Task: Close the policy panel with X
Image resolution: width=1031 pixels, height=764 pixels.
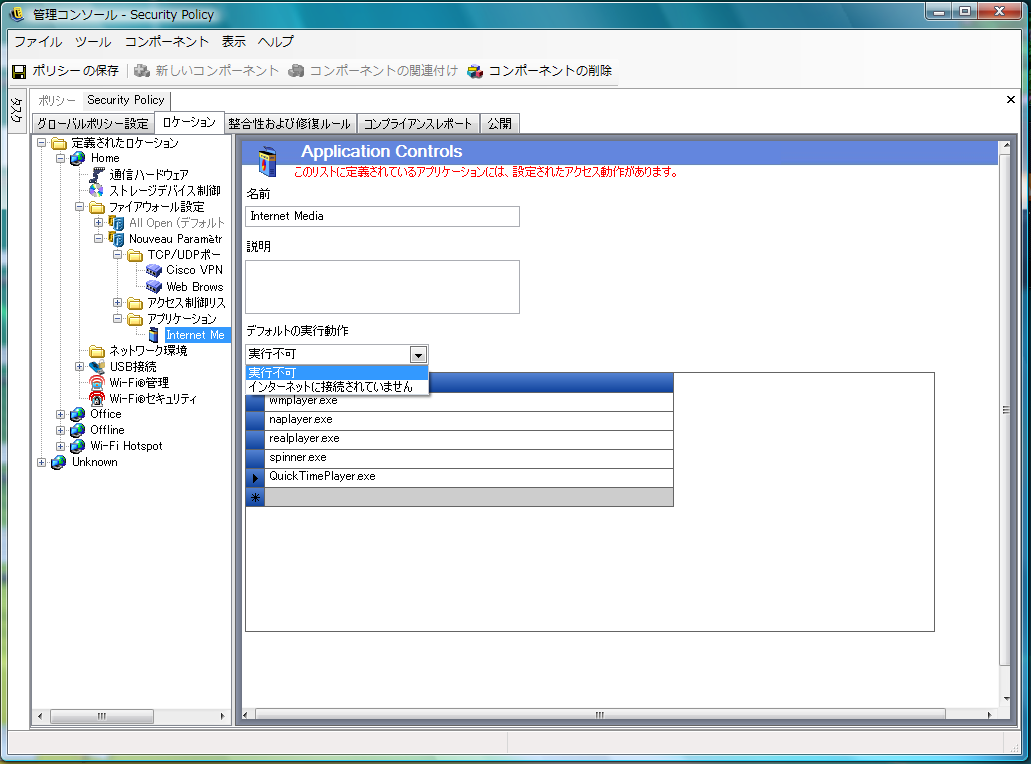Action: [1011, 99]
